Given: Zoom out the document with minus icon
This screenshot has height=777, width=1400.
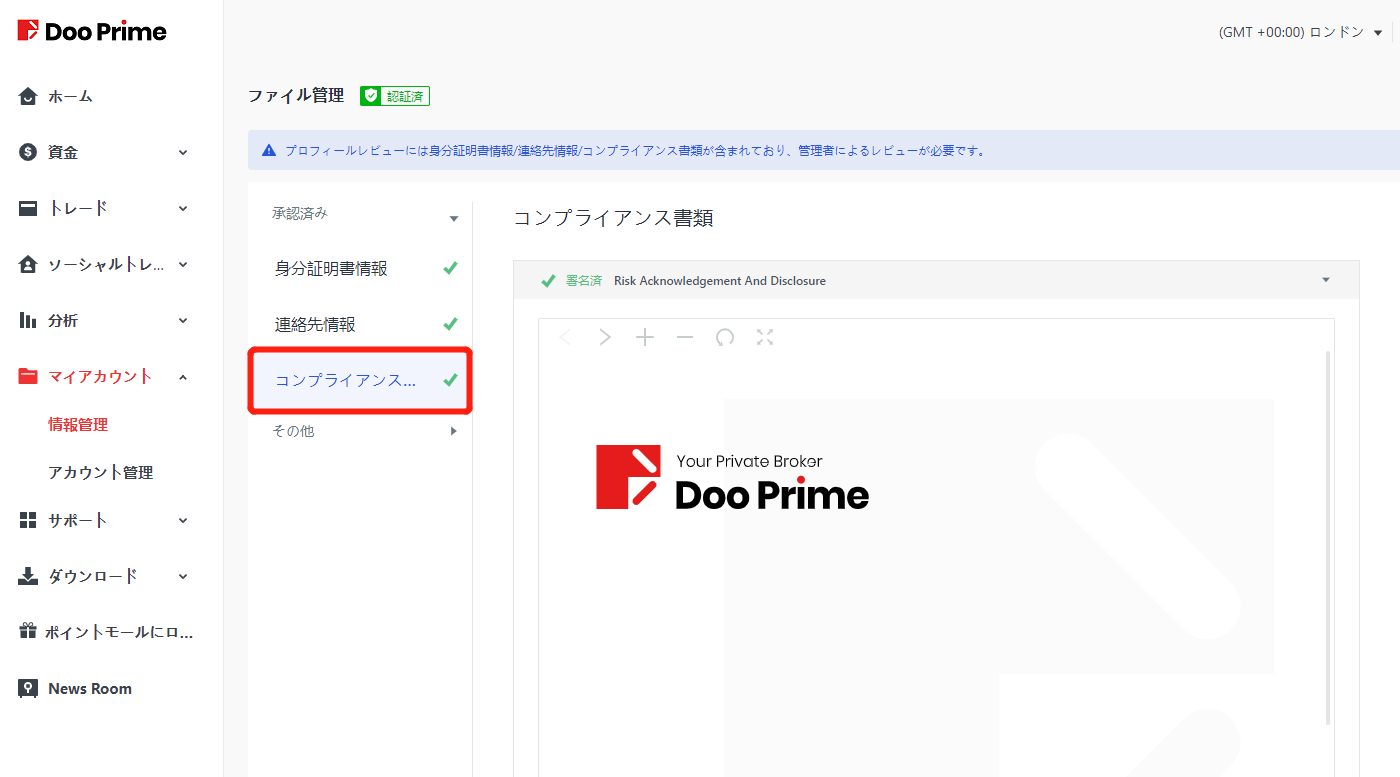Looking at the screenshot, I should click(x=685, y=337).
